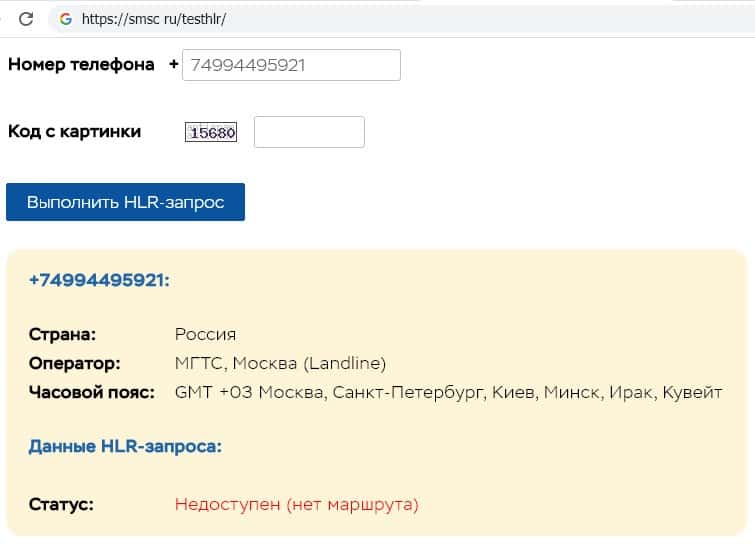Click the Статус label

click(x=61, y=504)
